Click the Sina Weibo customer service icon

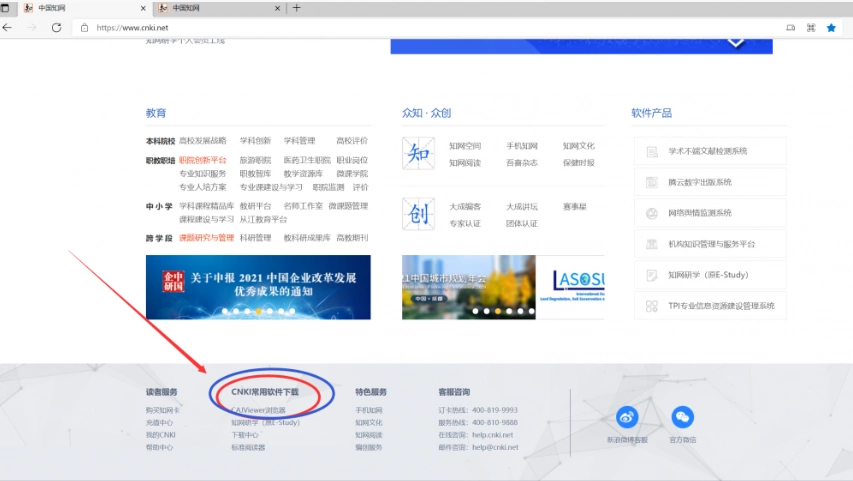point(627,417)
